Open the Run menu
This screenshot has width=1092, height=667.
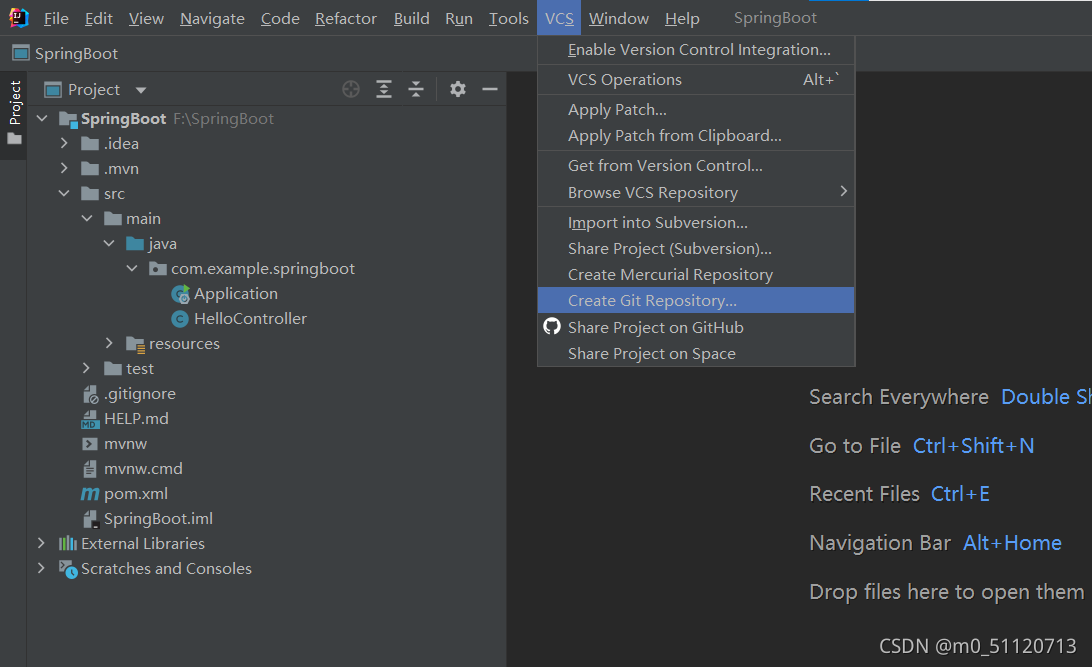click(459, 18)
